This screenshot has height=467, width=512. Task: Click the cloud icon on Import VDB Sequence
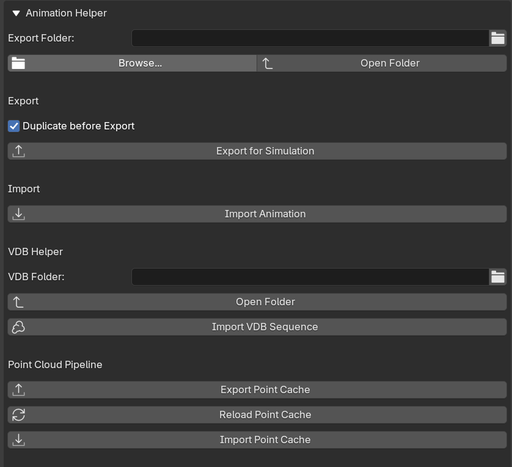[x=19, y=327]
